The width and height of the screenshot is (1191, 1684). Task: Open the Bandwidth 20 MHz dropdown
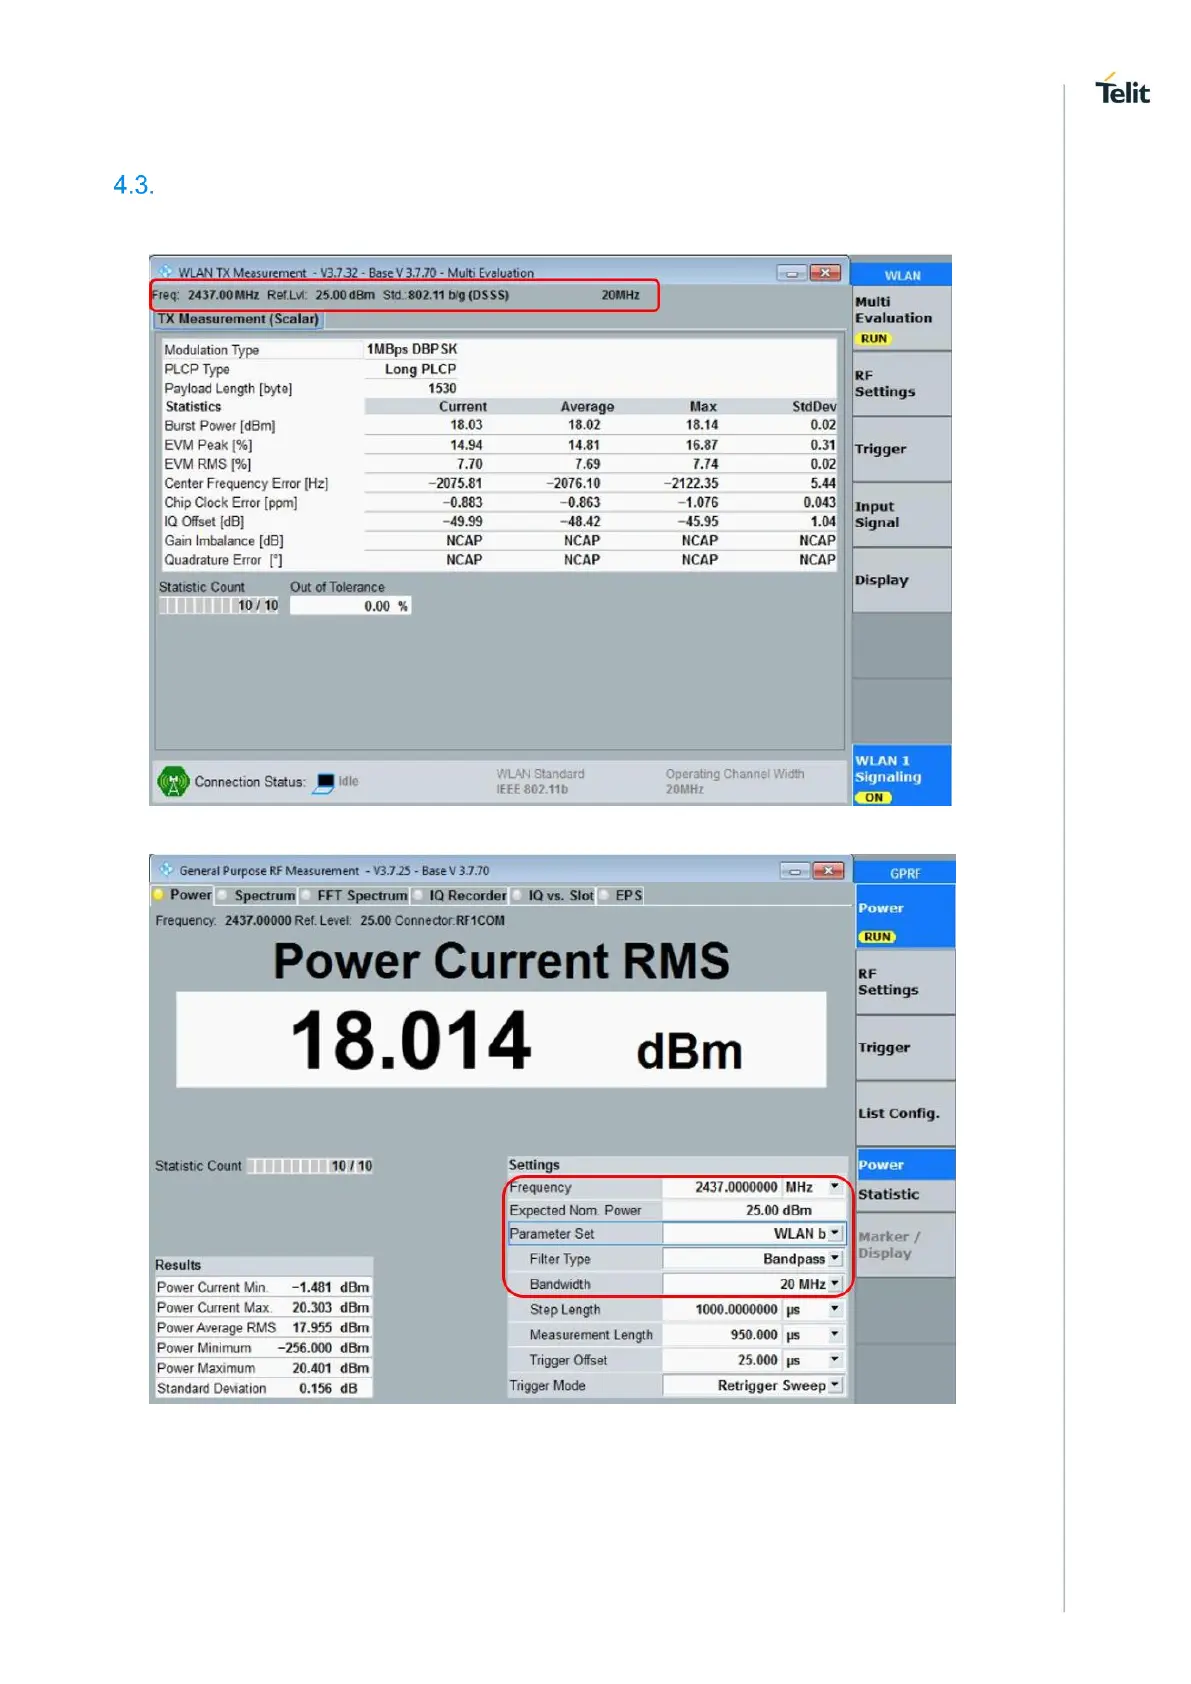pos(834,1284)
